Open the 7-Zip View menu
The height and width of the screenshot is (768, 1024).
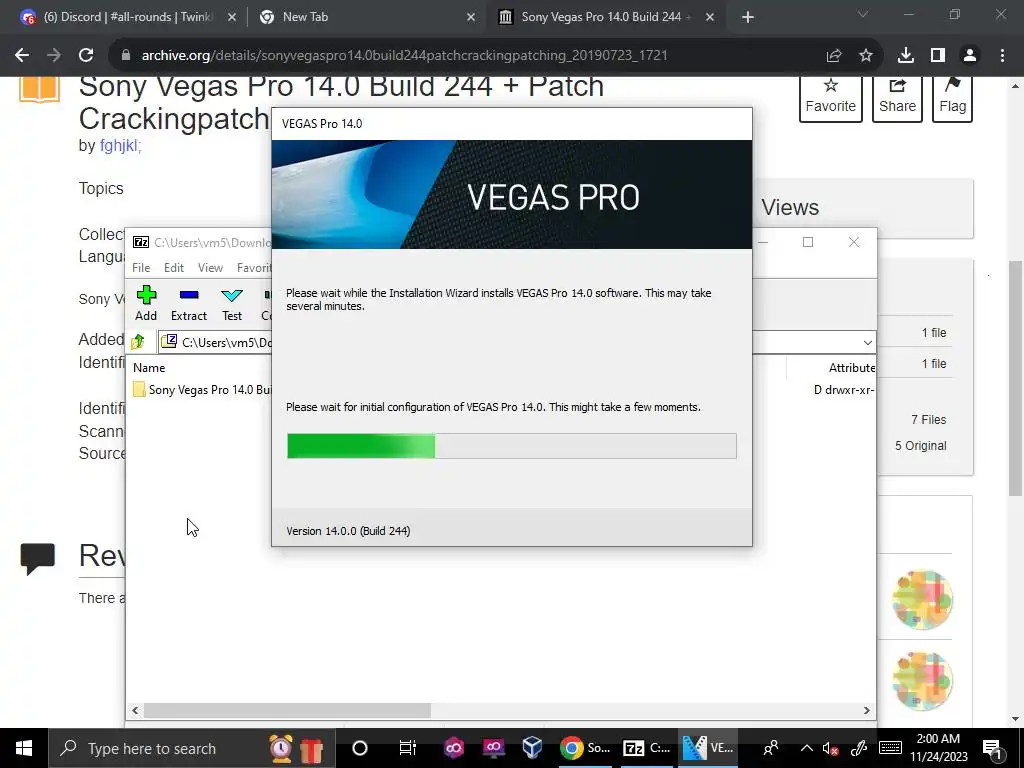click(210, 268)
